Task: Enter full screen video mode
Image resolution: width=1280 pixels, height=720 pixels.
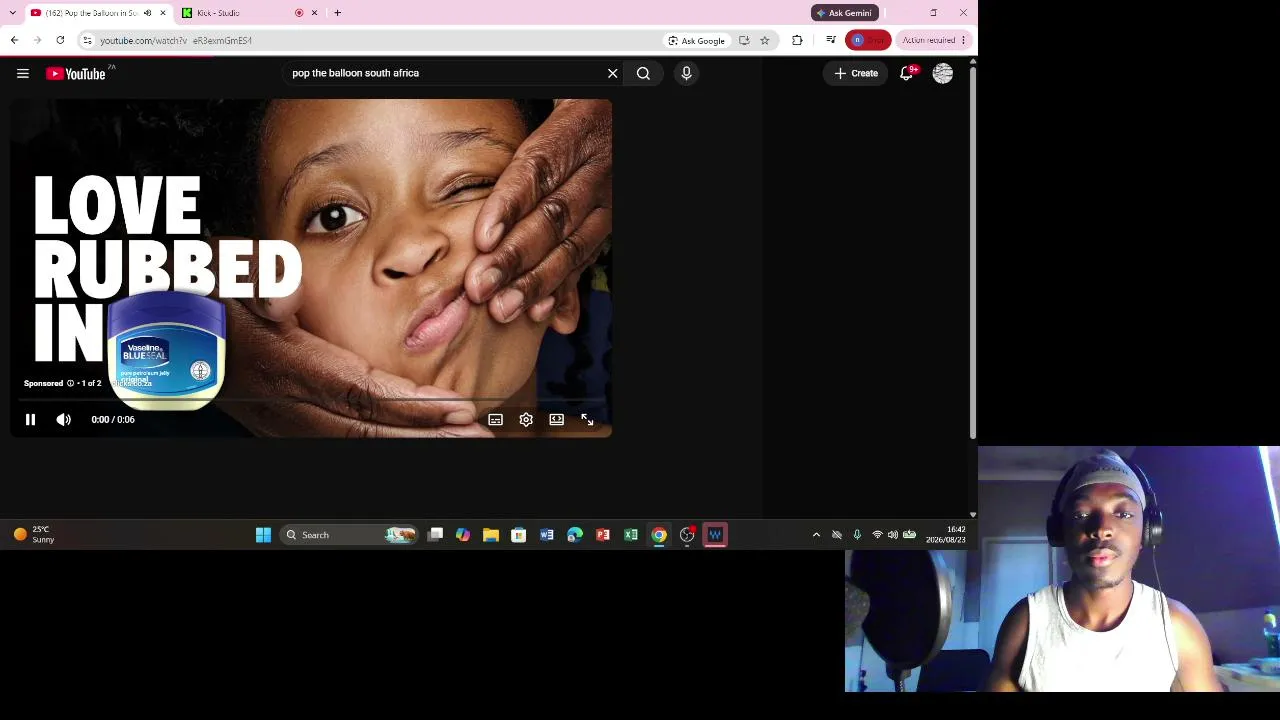Action: [x=587, y=420]
